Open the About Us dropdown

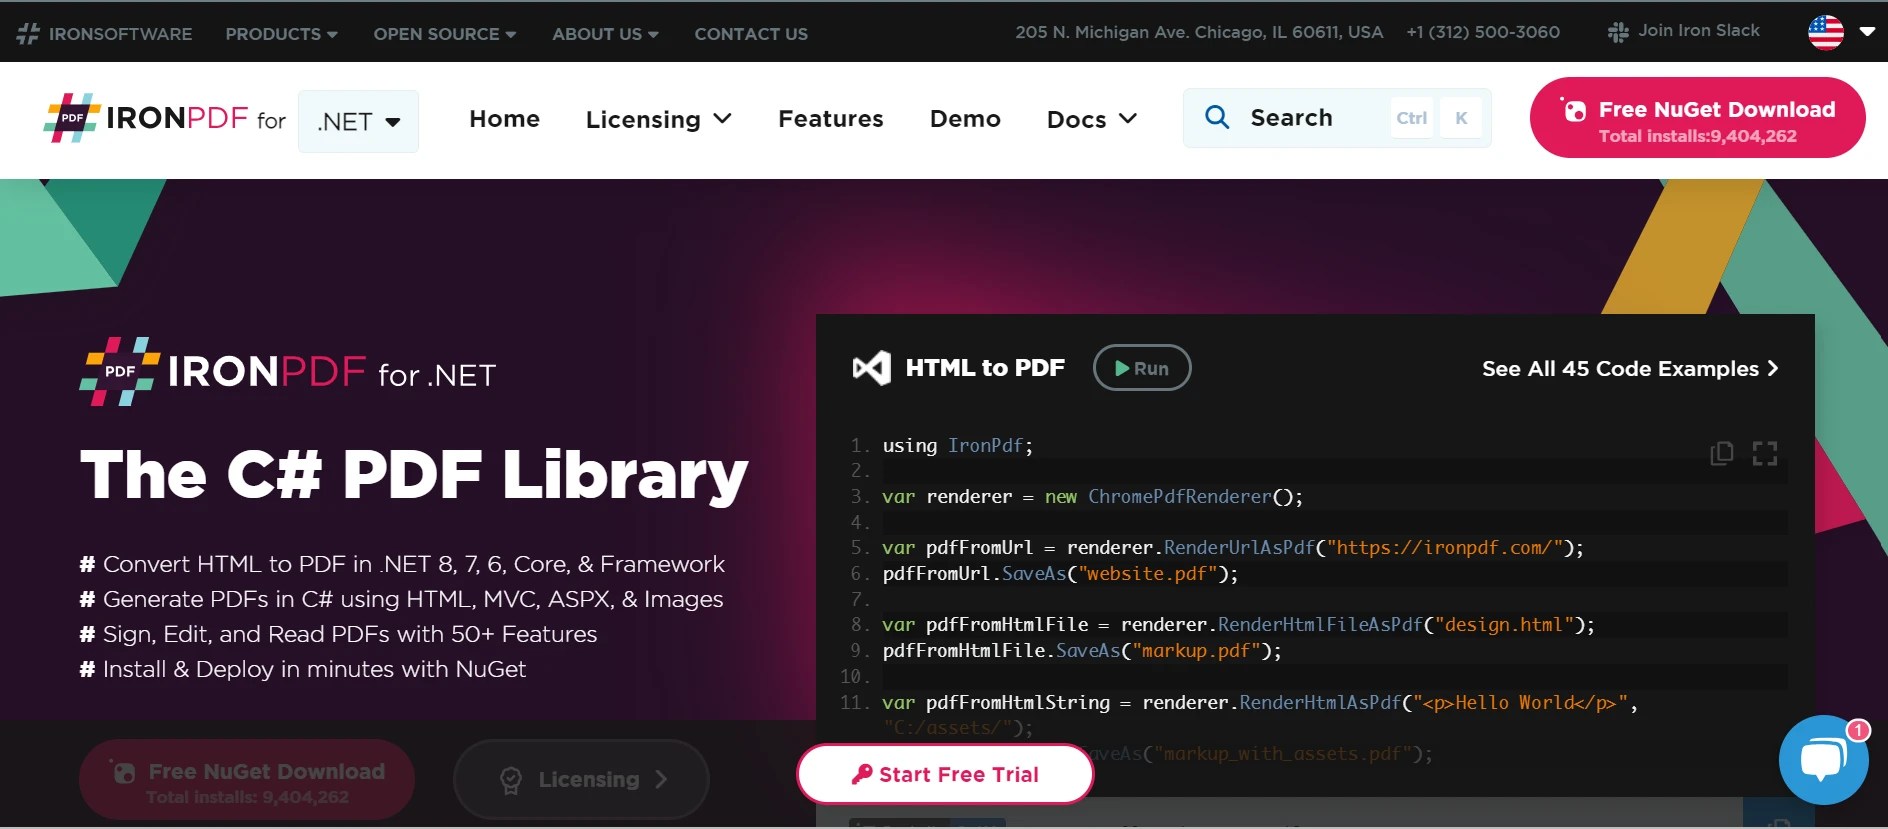click(x=605, y=34)
